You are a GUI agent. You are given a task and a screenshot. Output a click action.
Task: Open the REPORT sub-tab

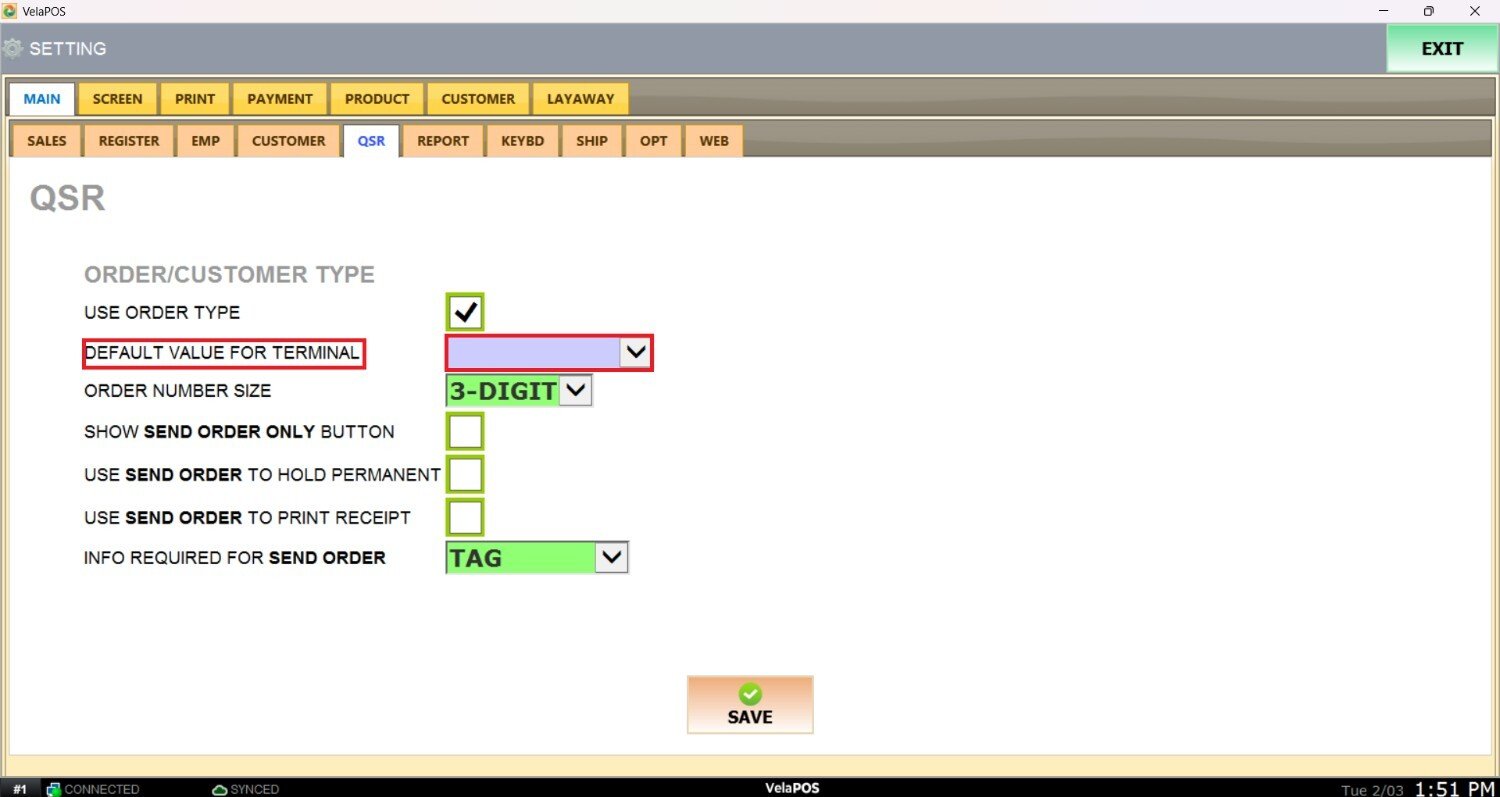(443, 141)
